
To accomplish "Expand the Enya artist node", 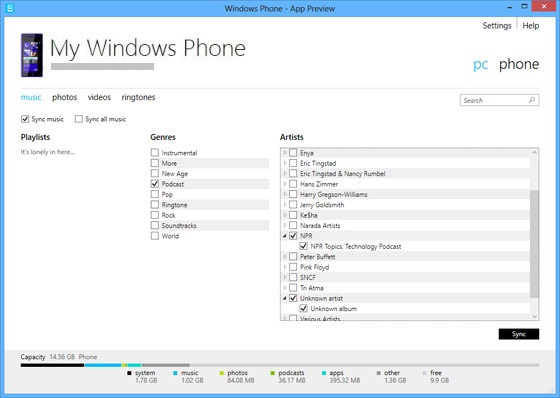I will [x=285, y=153].
